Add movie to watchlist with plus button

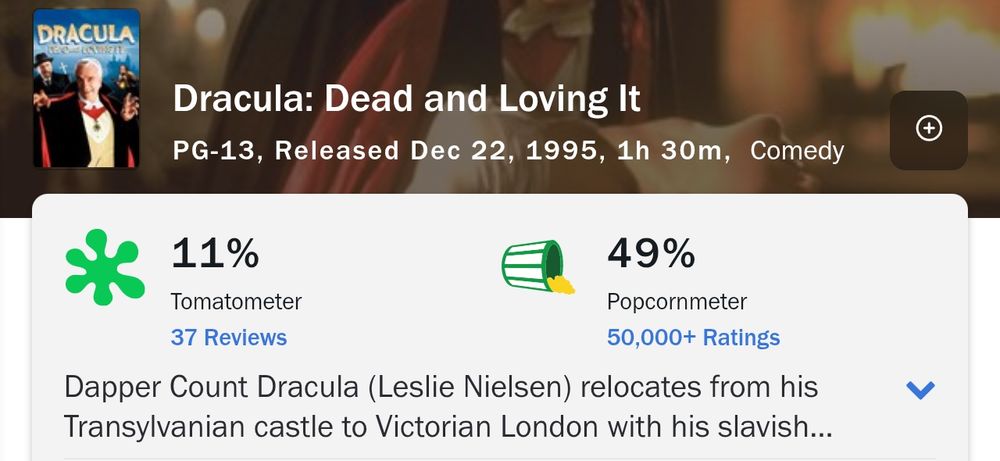coord(928,129)
